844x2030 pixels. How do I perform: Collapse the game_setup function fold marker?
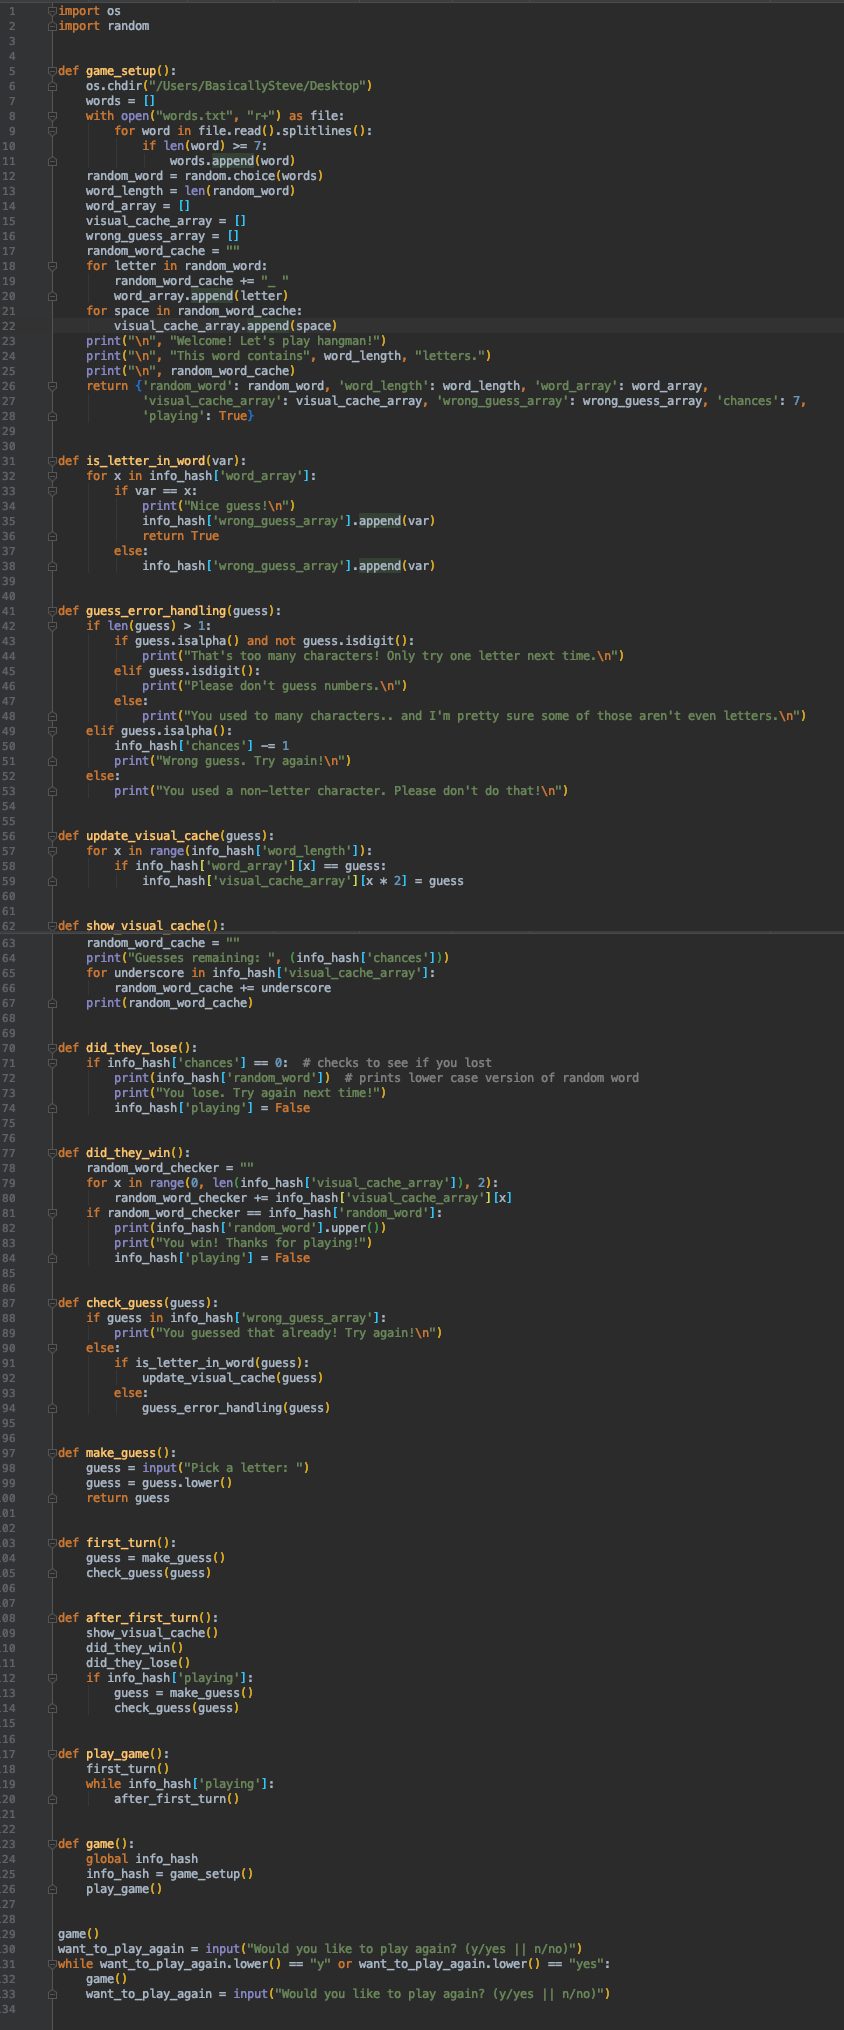(x=52, y=71)
